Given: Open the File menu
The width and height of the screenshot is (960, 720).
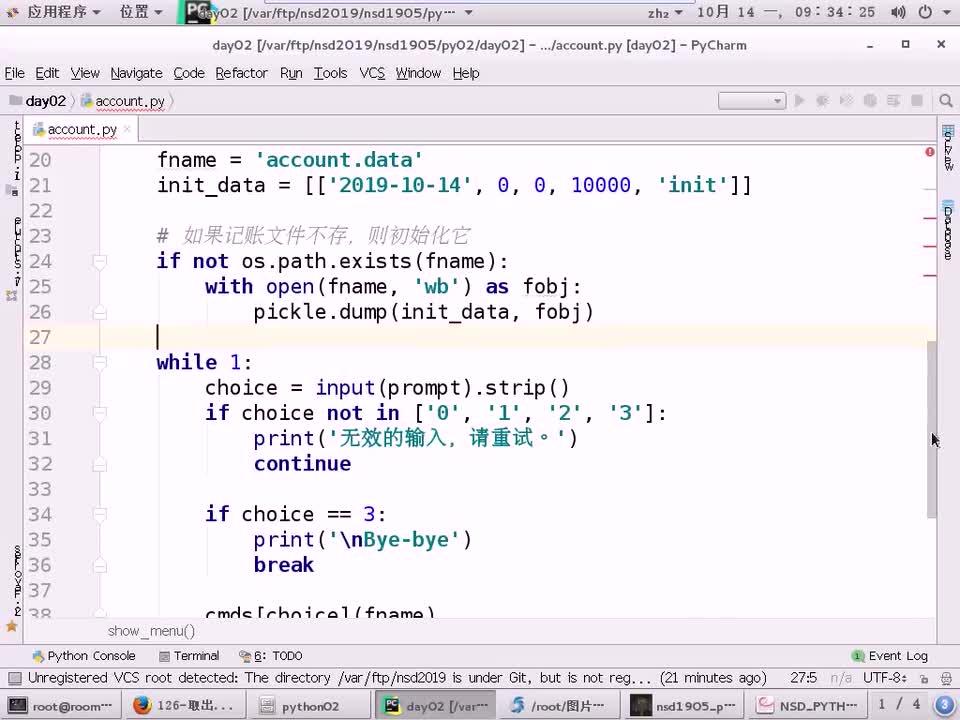Looking at the screenshot, I should pyautogui.click(x=15, y=73).
